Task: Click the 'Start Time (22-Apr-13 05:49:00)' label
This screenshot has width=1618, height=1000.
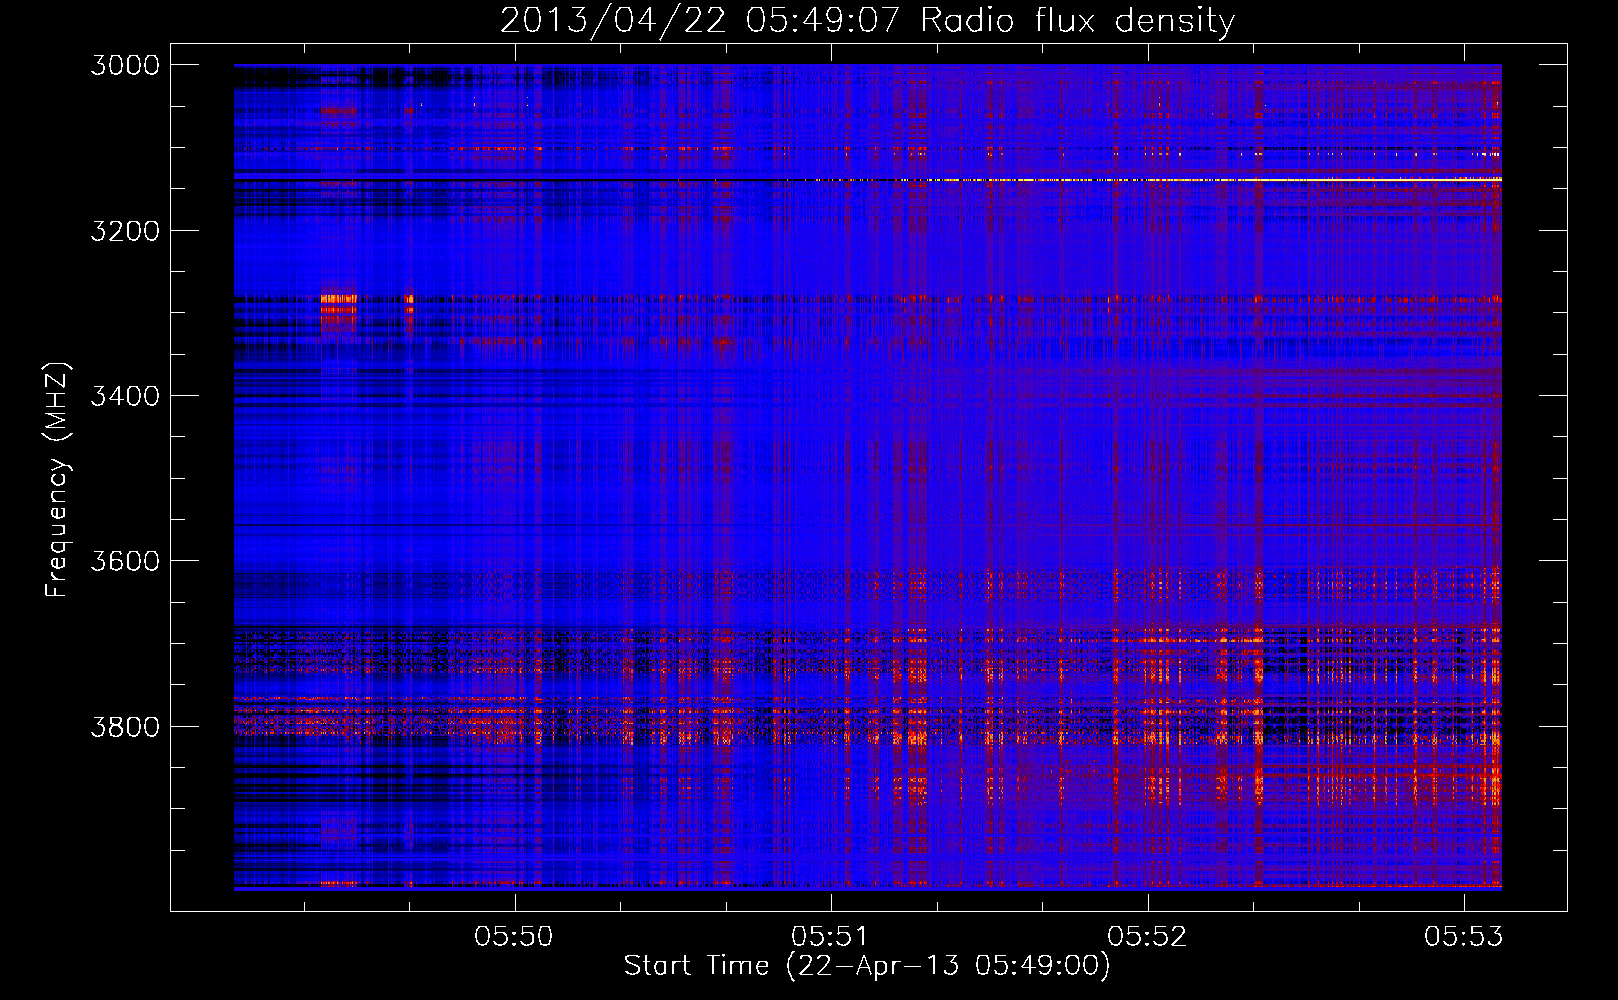Action: [x=867, y=966]
